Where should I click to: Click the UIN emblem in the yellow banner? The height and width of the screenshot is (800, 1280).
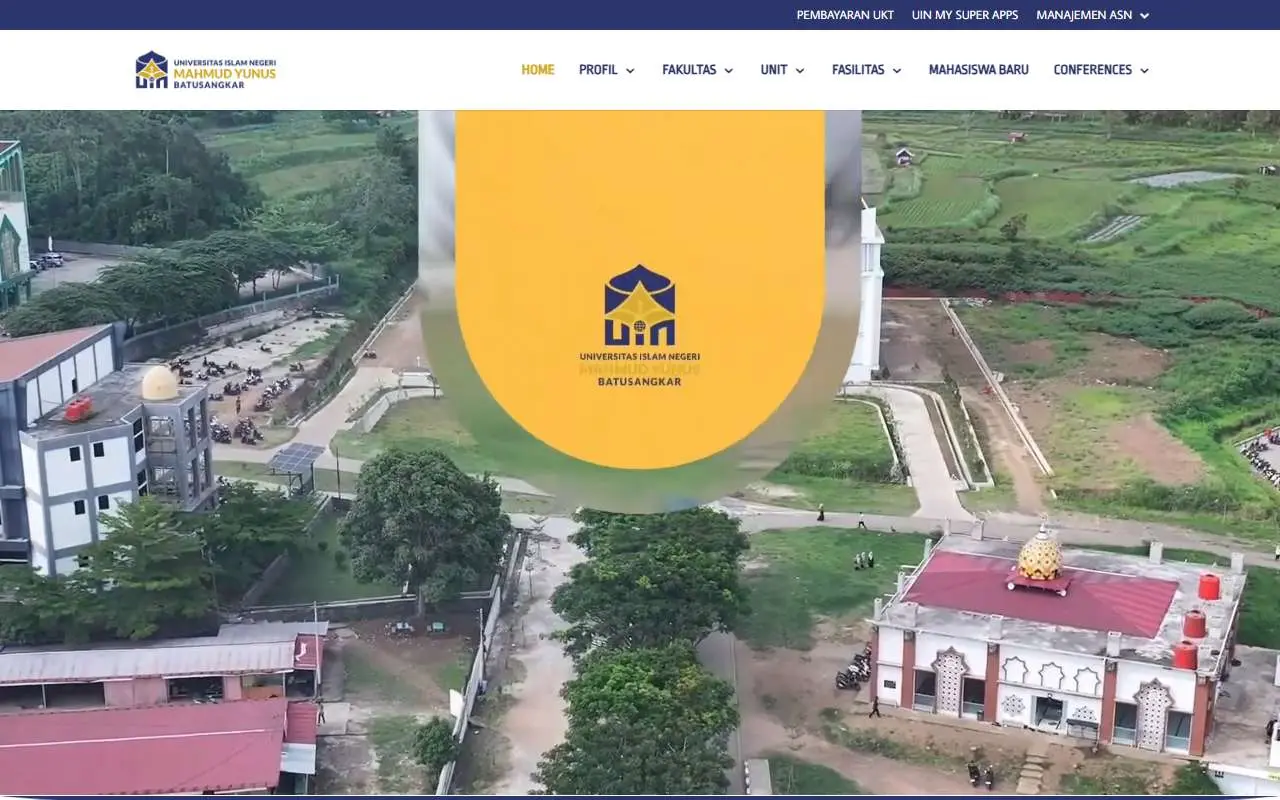[x=640, y=305]
